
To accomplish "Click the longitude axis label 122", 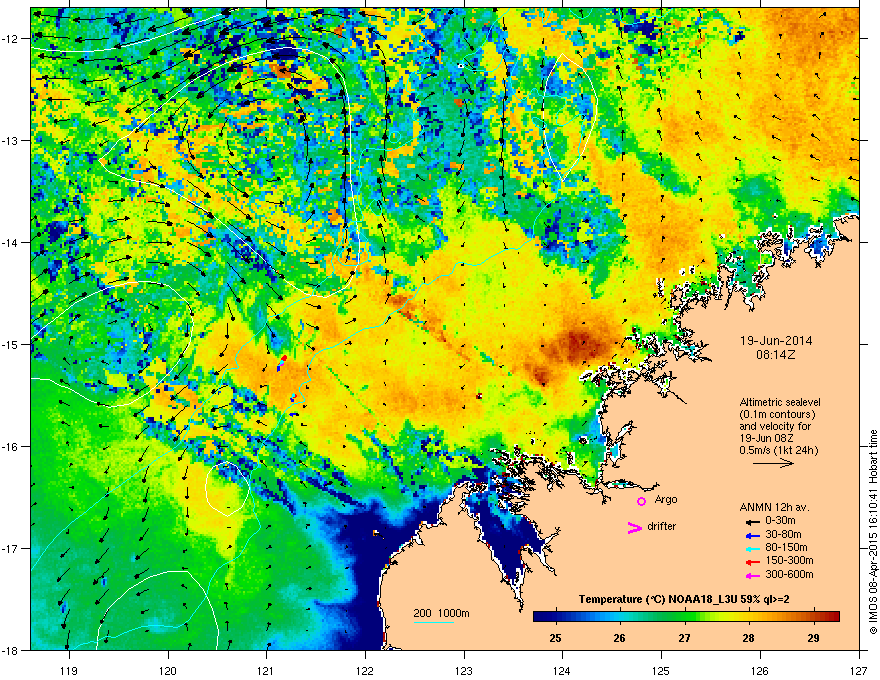I will pyautogui.click(x=365, y=670).
